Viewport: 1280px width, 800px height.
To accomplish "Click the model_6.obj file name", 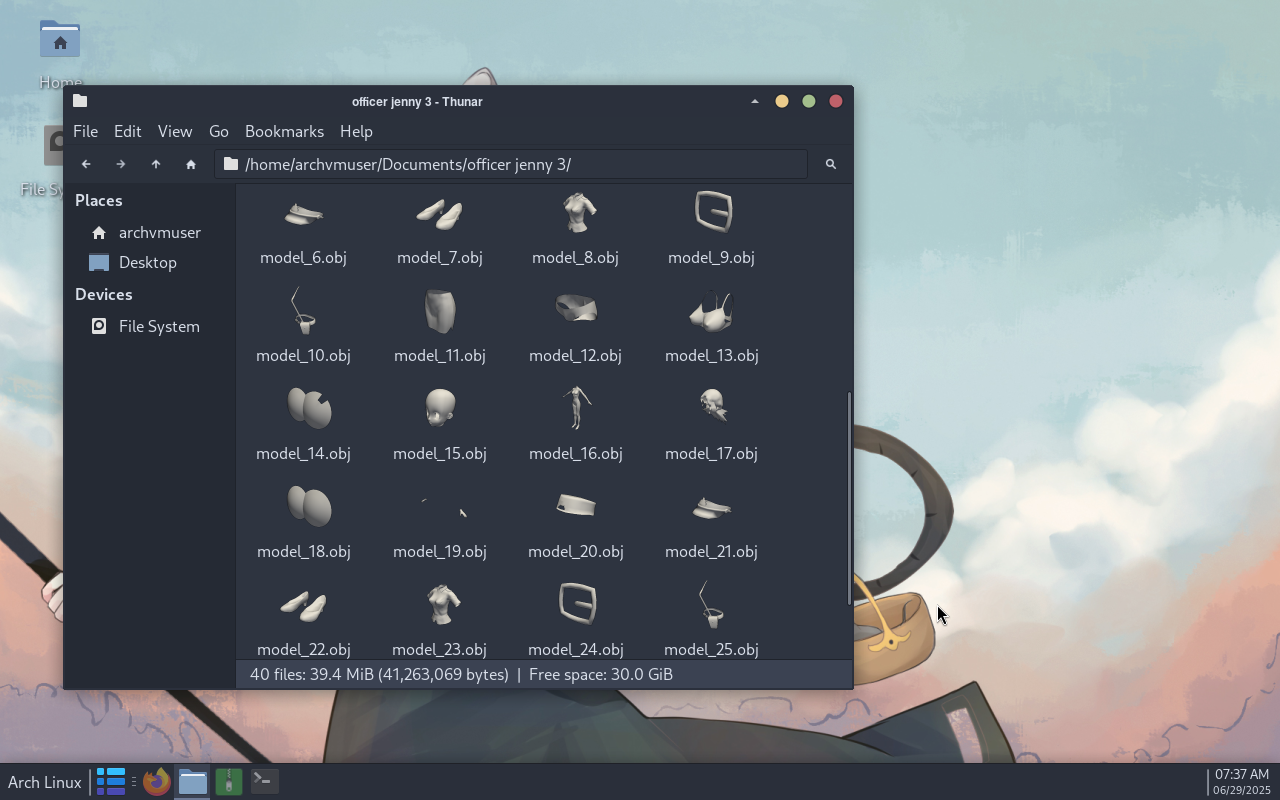I will click(303, 257).
